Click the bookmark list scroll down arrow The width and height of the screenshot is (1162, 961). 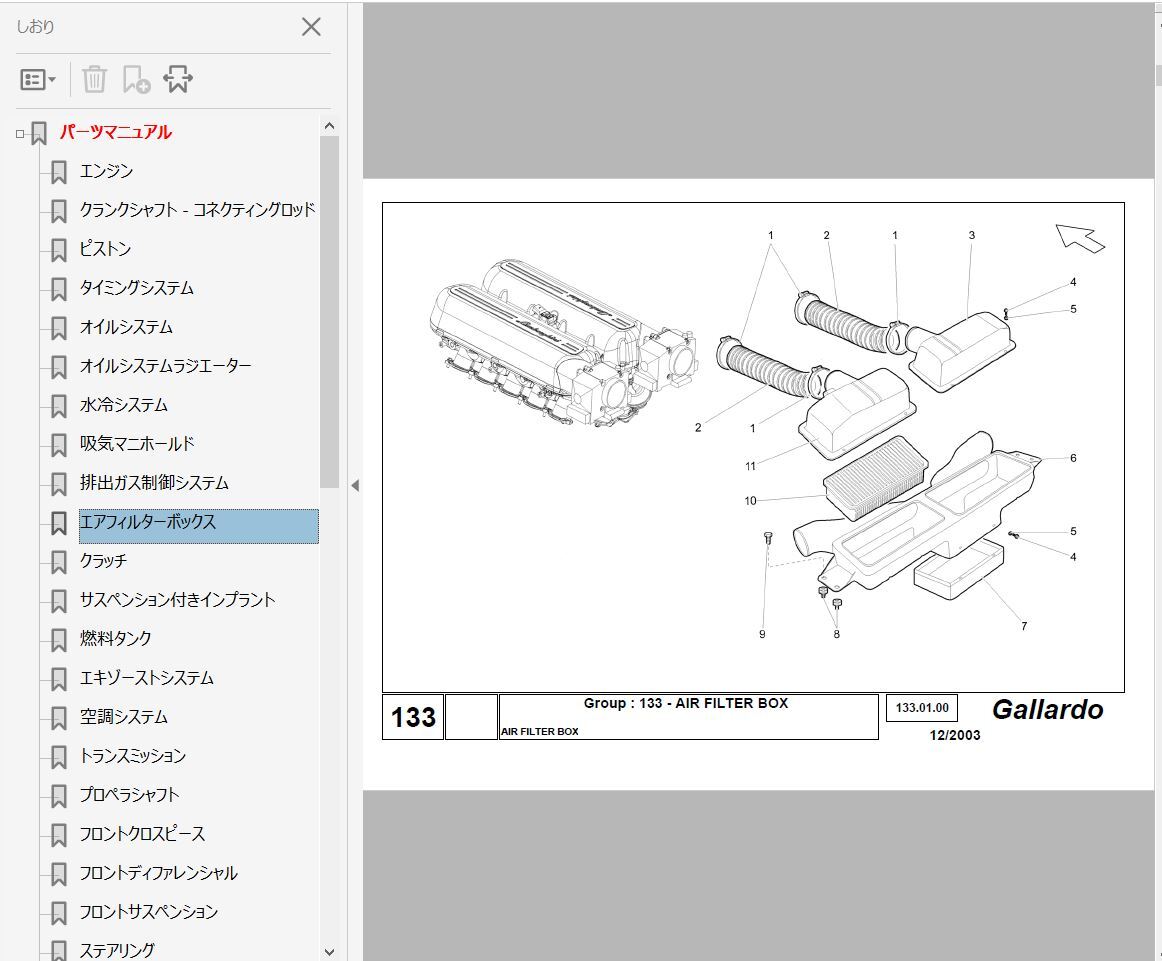pyautogui.click(x=330, y=952)
